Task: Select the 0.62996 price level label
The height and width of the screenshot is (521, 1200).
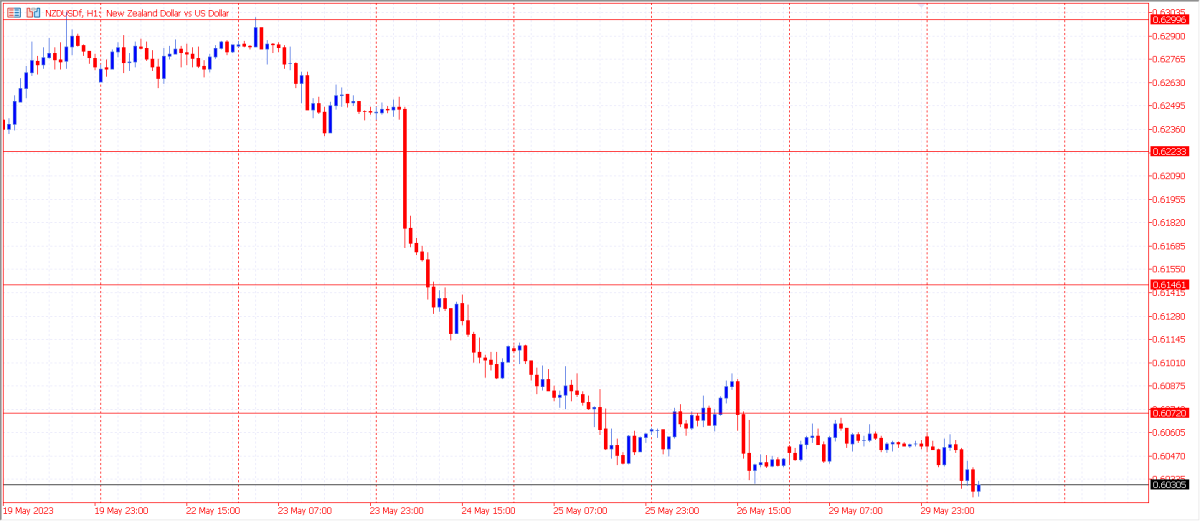Action: click(1168, 19)
